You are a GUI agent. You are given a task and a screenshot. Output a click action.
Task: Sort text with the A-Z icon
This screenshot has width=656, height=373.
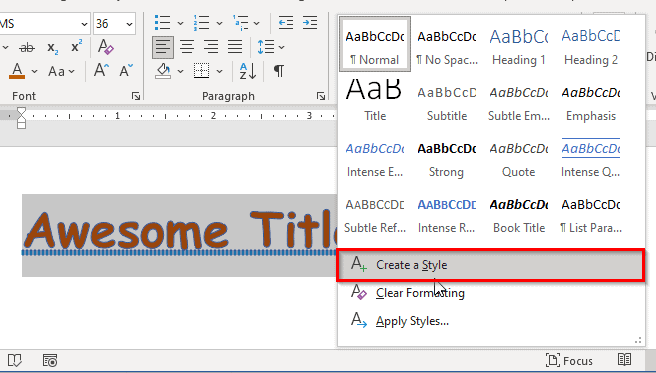[248, 71]
